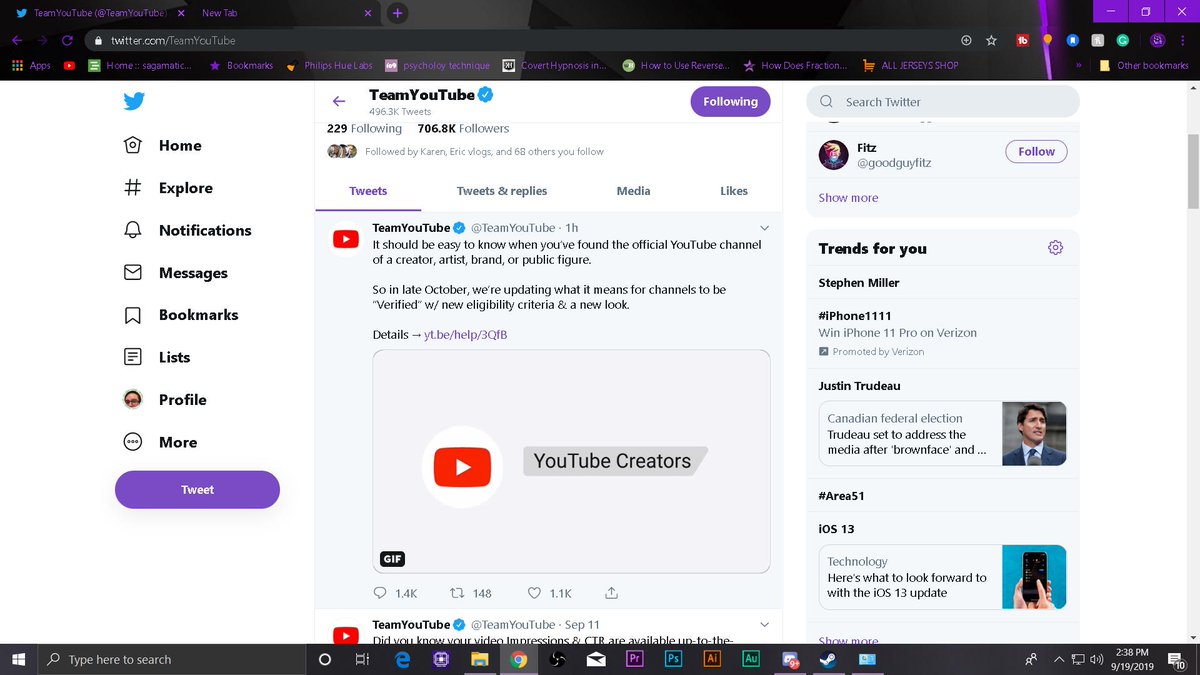Screen dimensions: 1200x675
Task: Click the volume speaker tray icon
Action: [x=1096, y=659]
